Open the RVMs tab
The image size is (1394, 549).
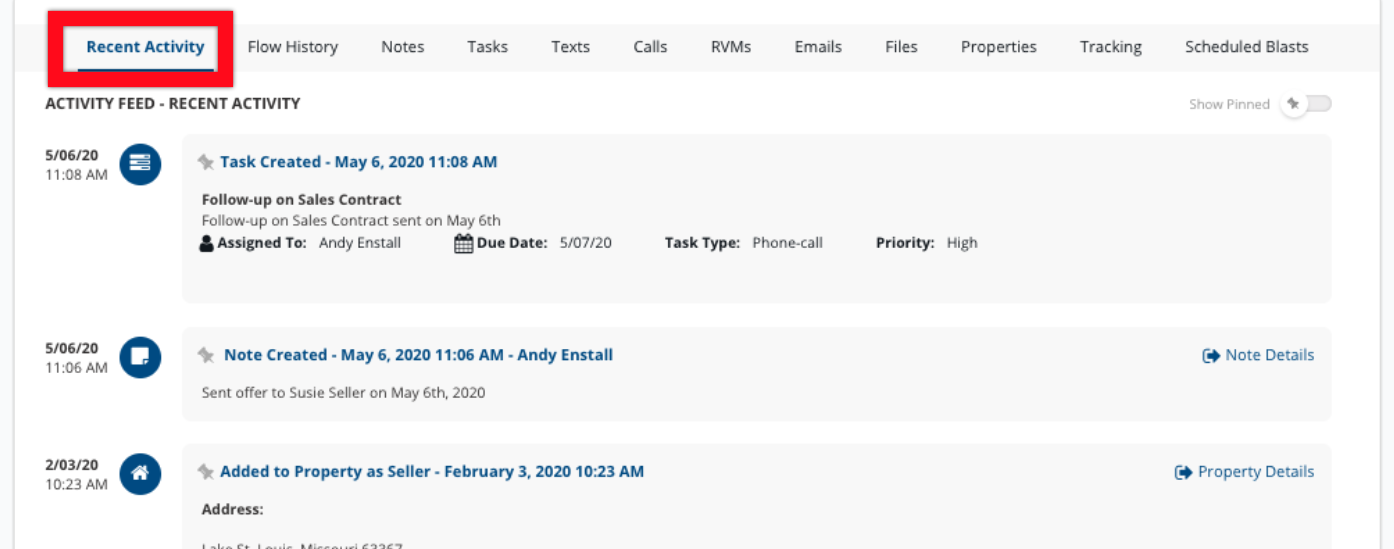(x=731, y=47)
